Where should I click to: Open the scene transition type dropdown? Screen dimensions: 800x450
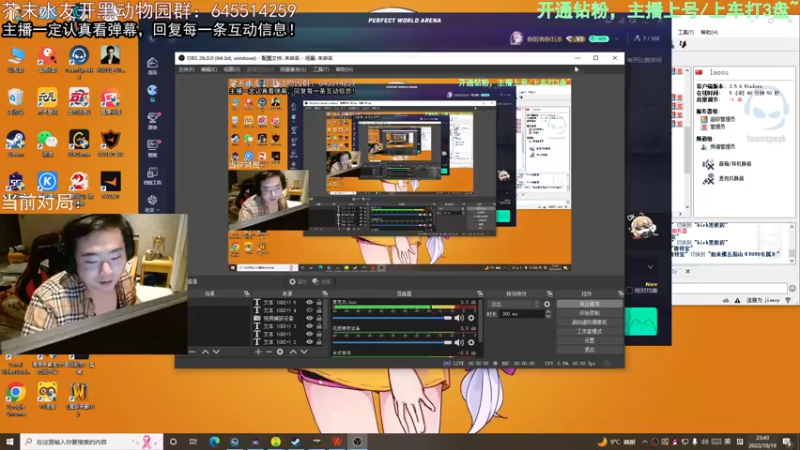click(514, 304)
